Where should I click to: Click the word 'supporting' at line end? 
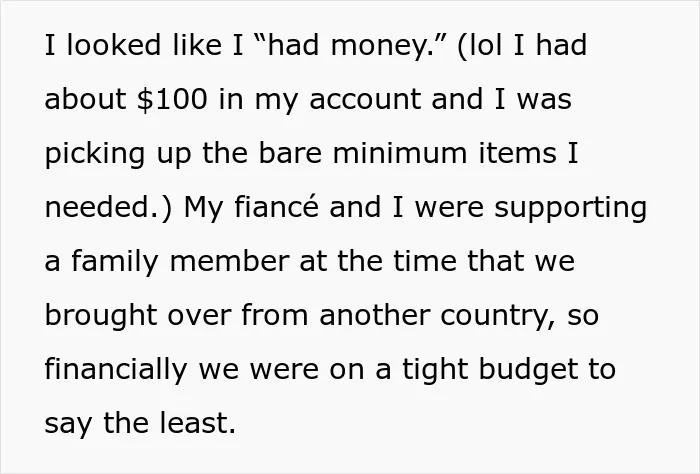click(x=571, y=209)
